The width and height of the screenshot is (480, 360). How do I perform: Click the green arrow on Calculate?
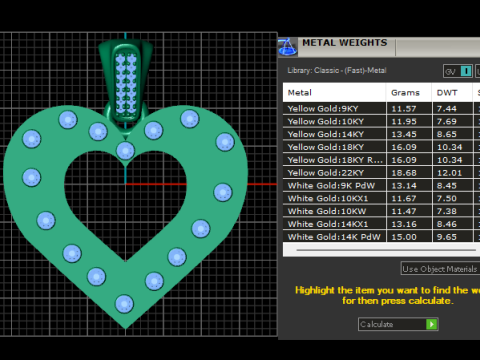[432, 324]
